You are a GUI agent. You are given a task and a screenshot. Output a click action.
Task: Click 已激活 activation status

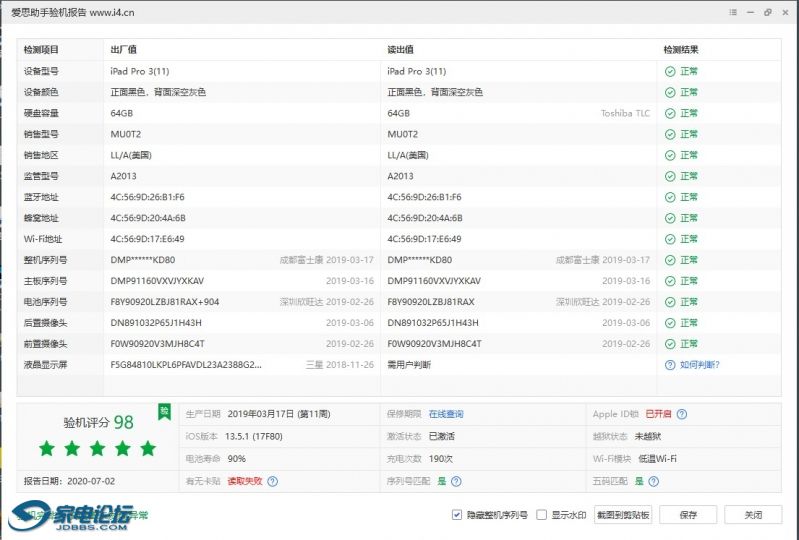tap(442, 437)
